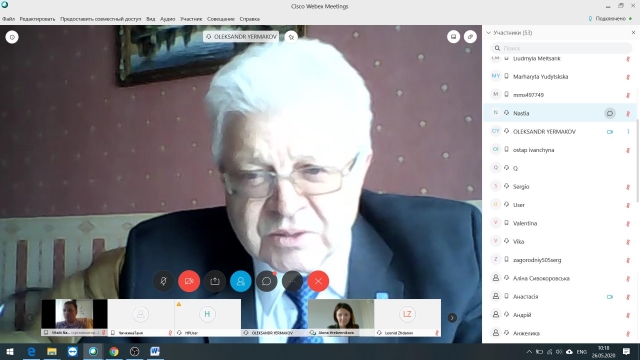Screen dimensions: 640x360
Task: Click the meeting info icon at top left of video
Action: point(12,37)
